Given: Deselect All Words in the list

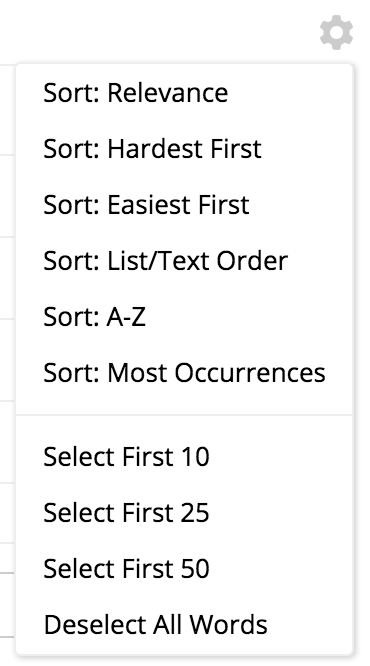Looking at the screenshot, I should click(184, 625).
